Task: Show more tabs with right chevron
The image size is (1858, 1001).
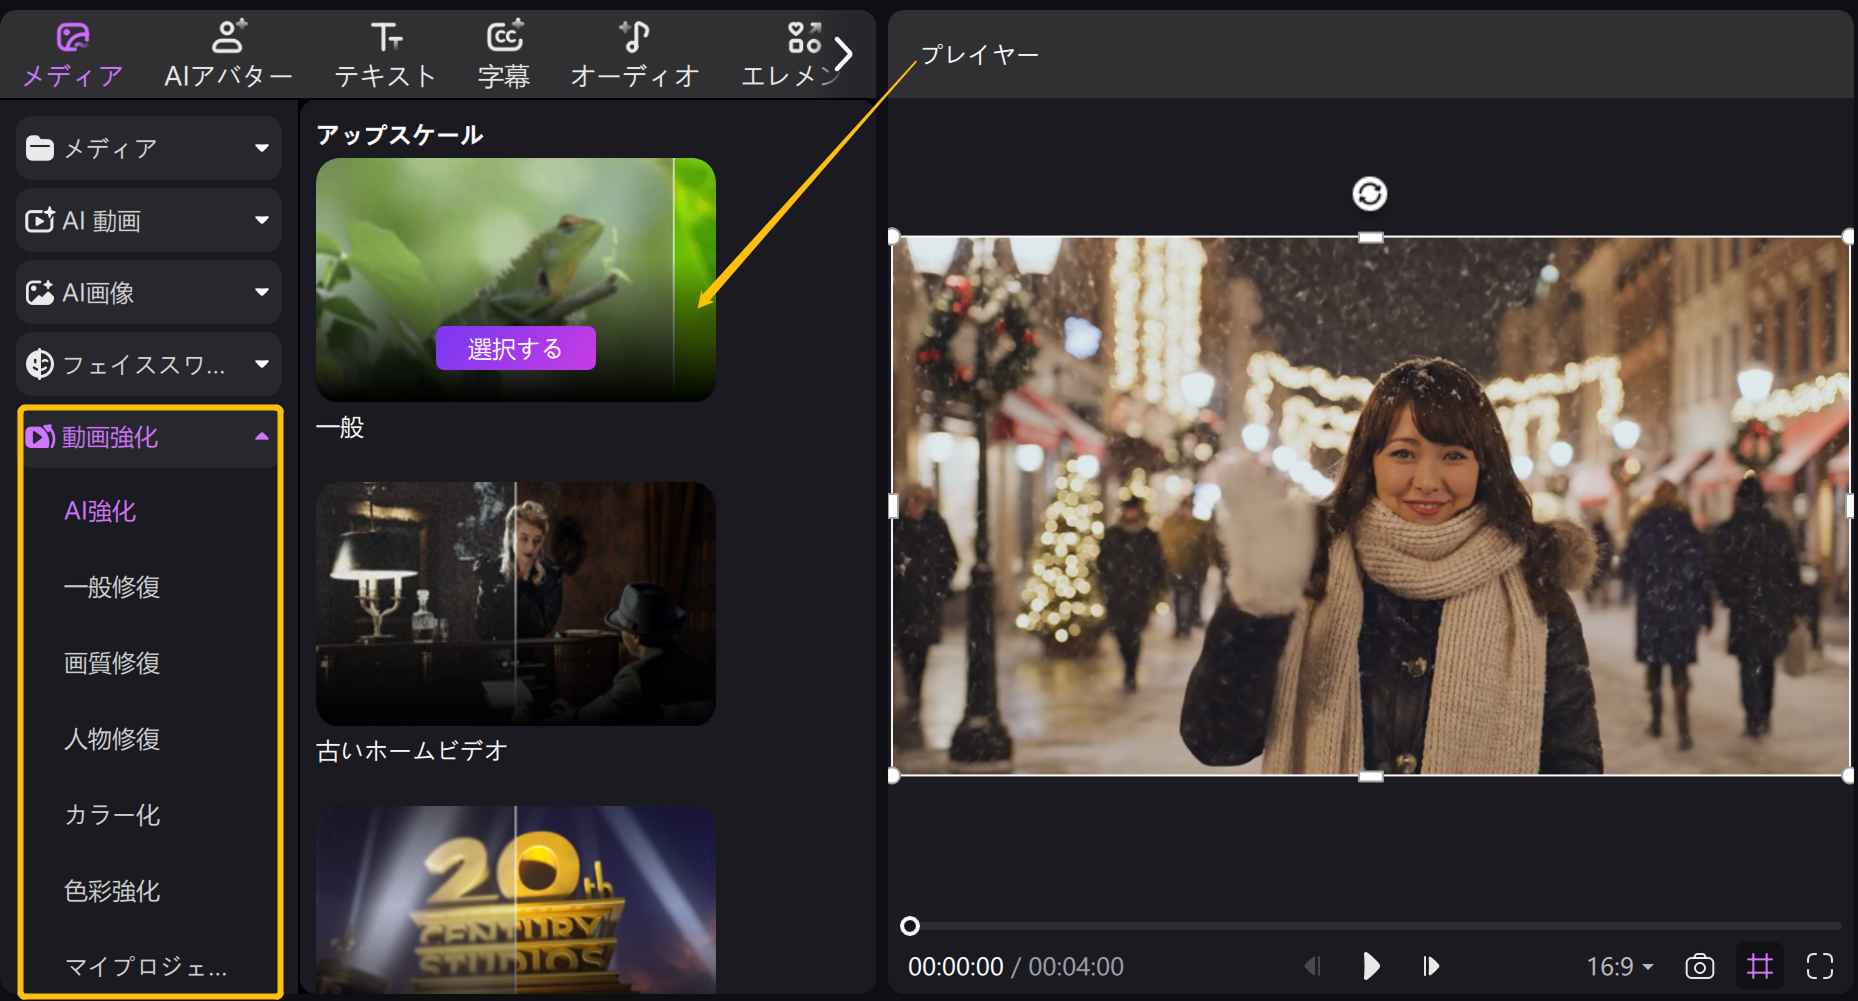Action: [x=844, y=54]
